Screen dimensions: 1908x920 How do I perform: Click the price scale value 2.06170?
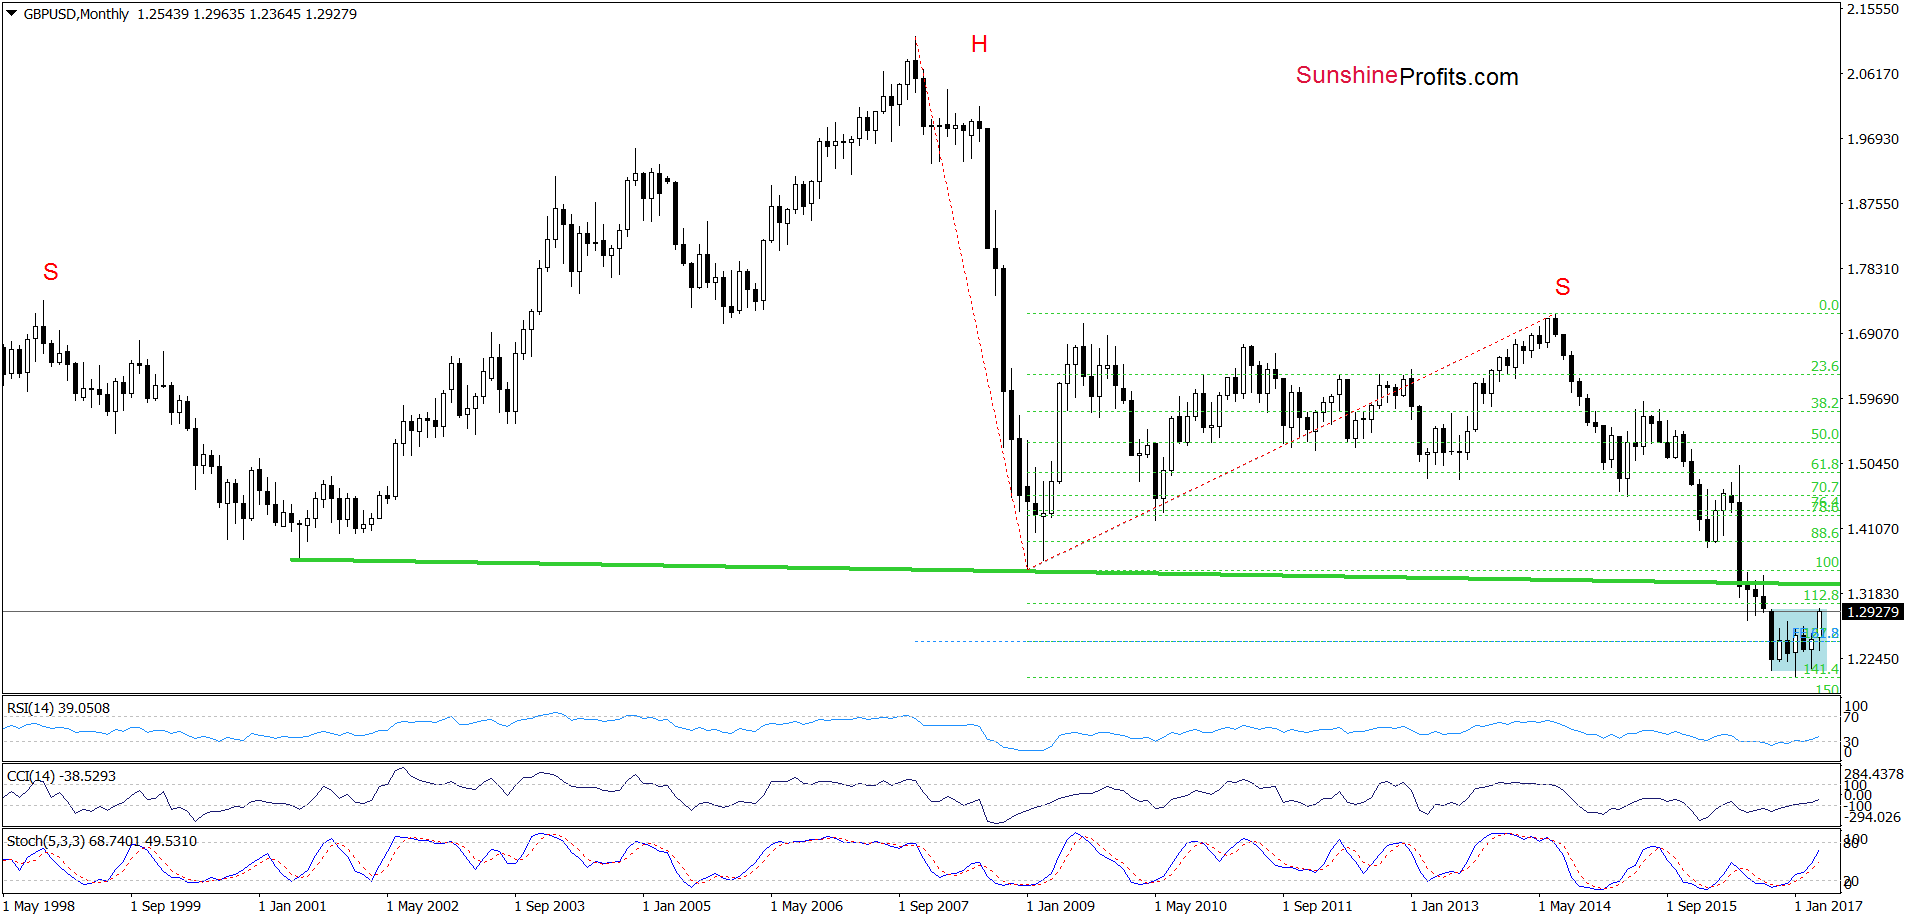pyautogui.click(x=1872, y=74)
